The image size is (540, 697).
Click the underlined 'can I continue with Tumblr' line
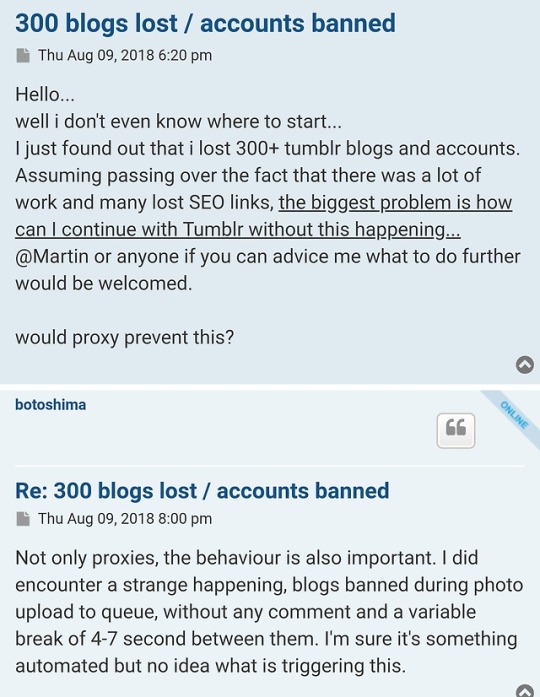point(238,230)
